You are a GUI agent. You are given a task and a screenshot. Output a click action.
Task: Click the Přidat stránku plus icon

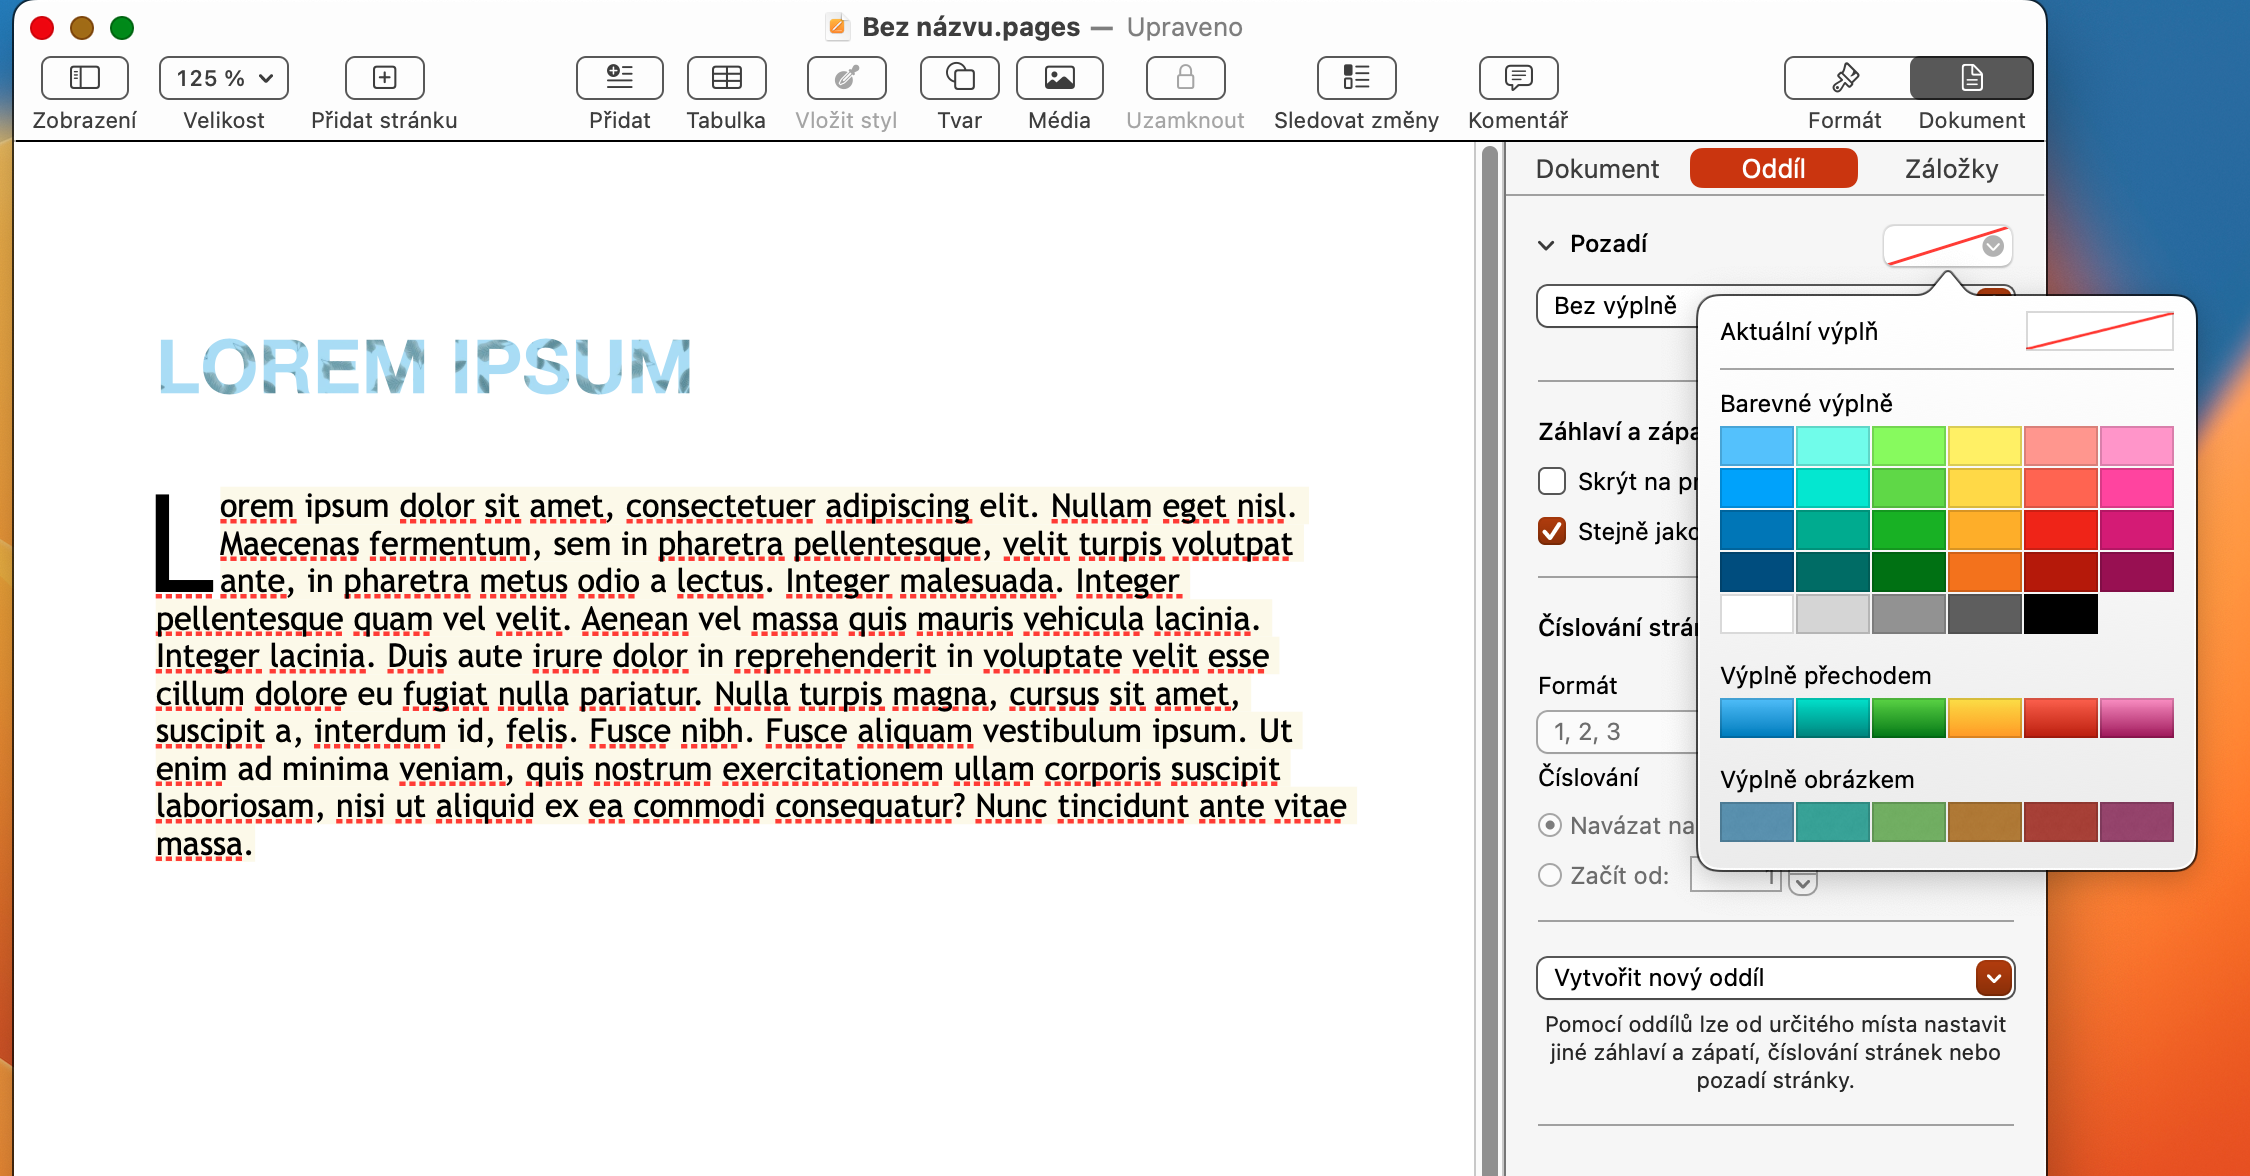(x=384, y=78)
